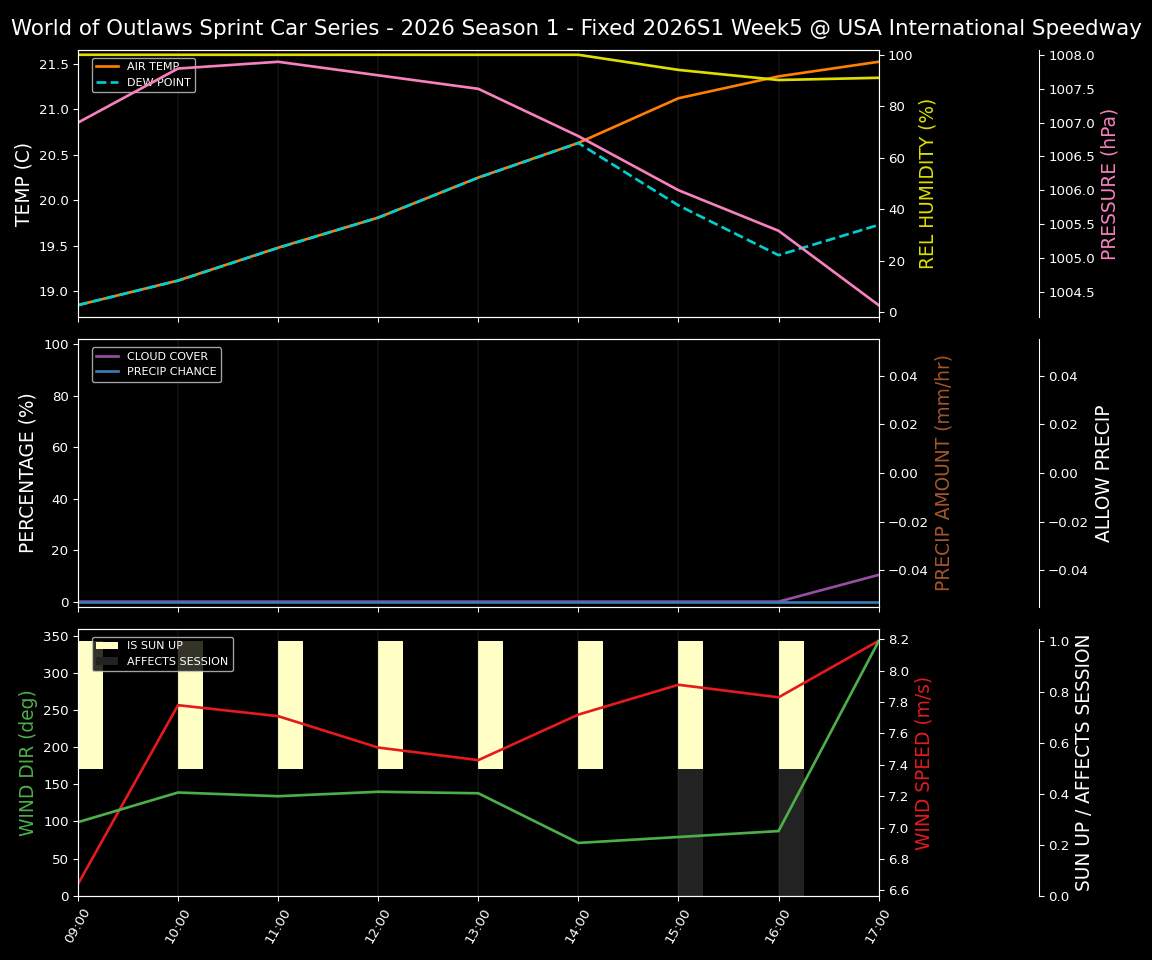Select the AFFECTS SESSION legend swatch
This screenshot has width=1152, height=960.
105,661
